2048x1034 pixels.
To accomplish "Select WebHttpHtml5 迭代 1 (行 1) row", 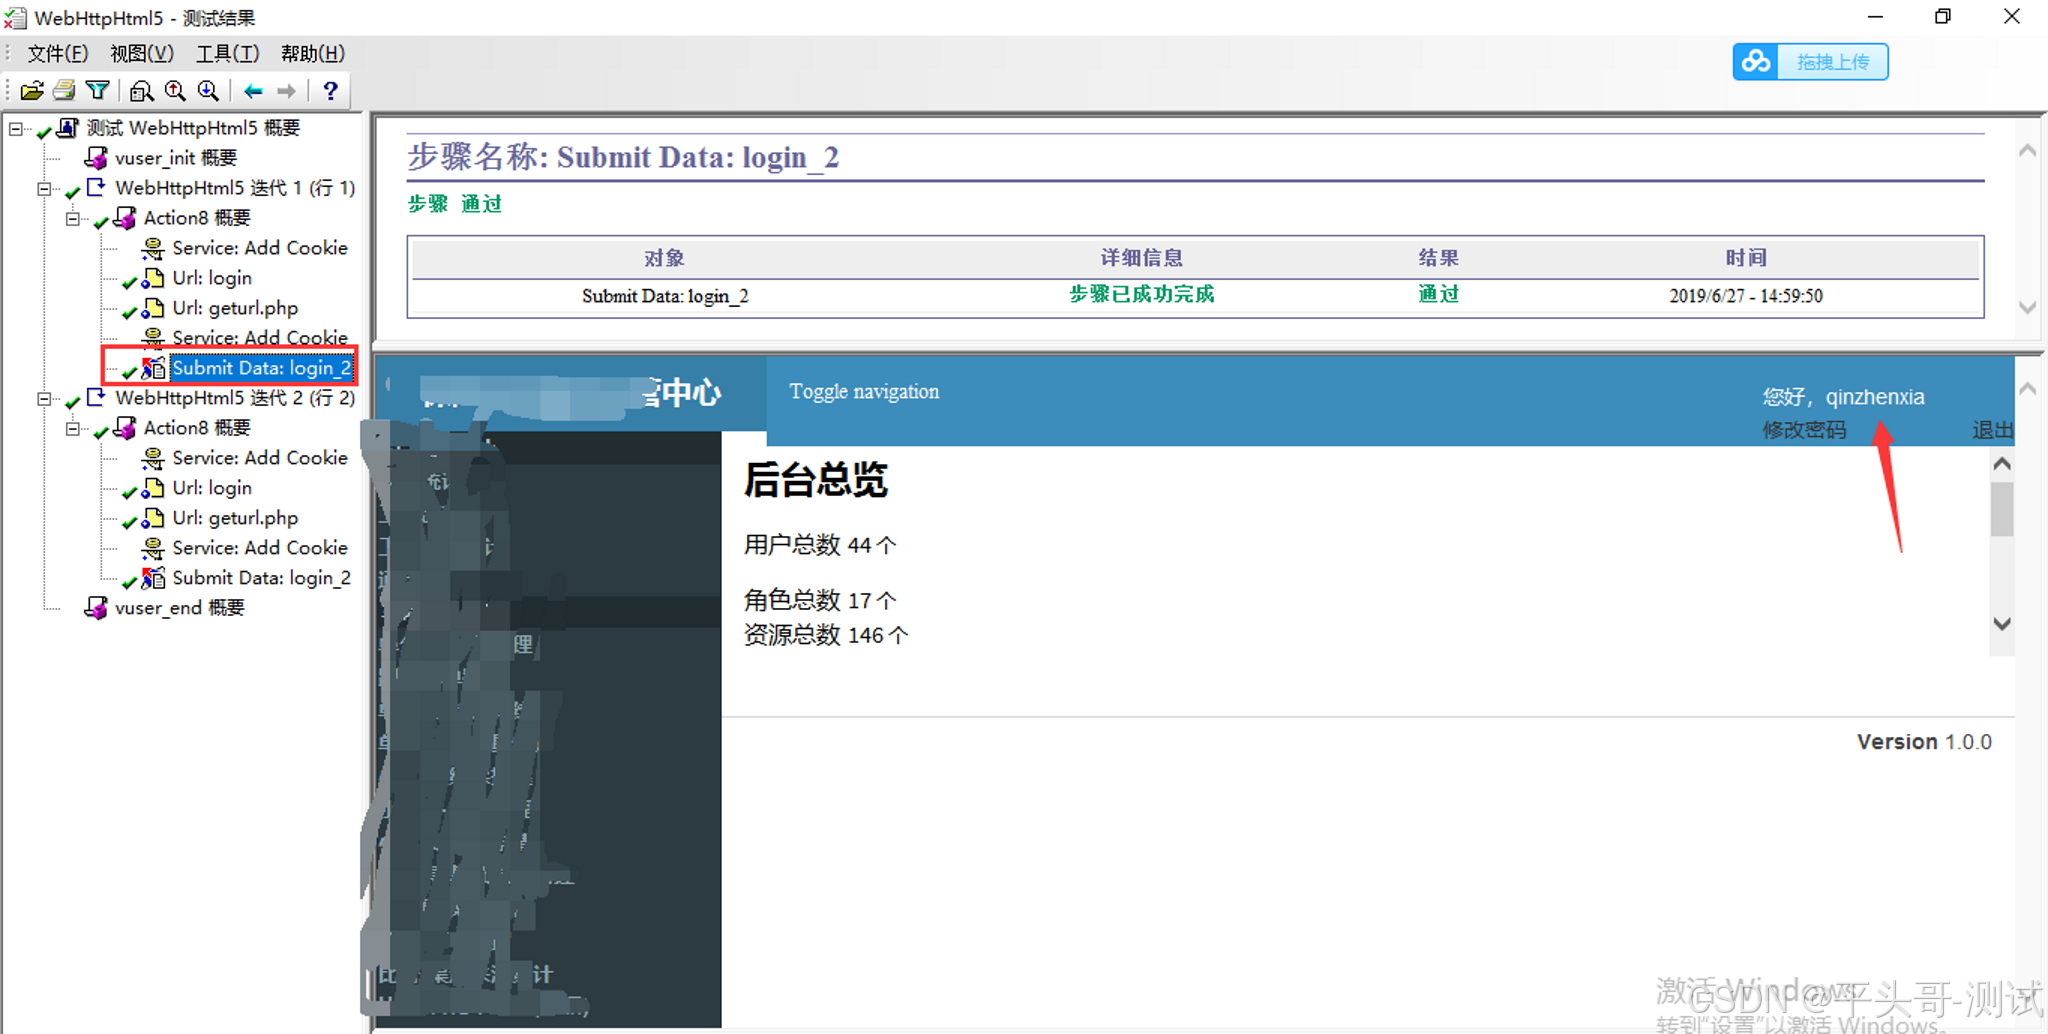I will click(x=235, y=188).
